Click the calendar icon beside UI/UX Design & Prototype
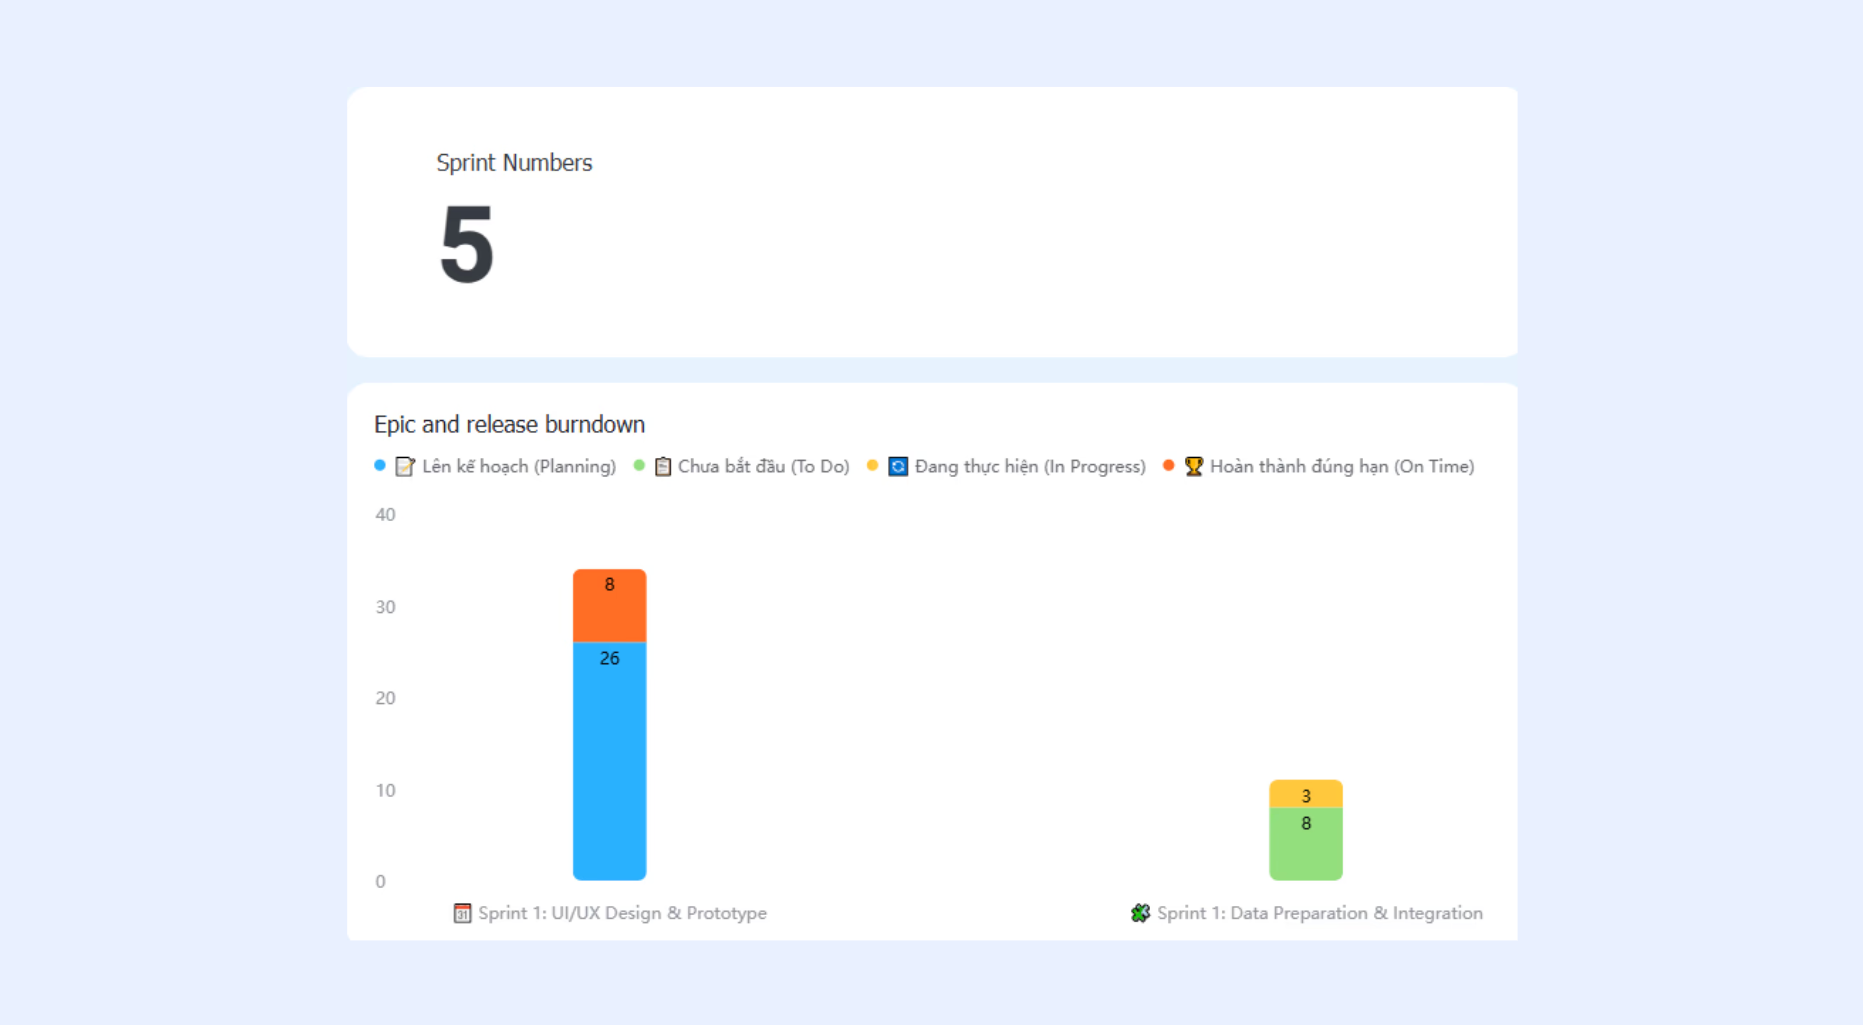The image size is (1863, 1025). (x=462, y=913)
